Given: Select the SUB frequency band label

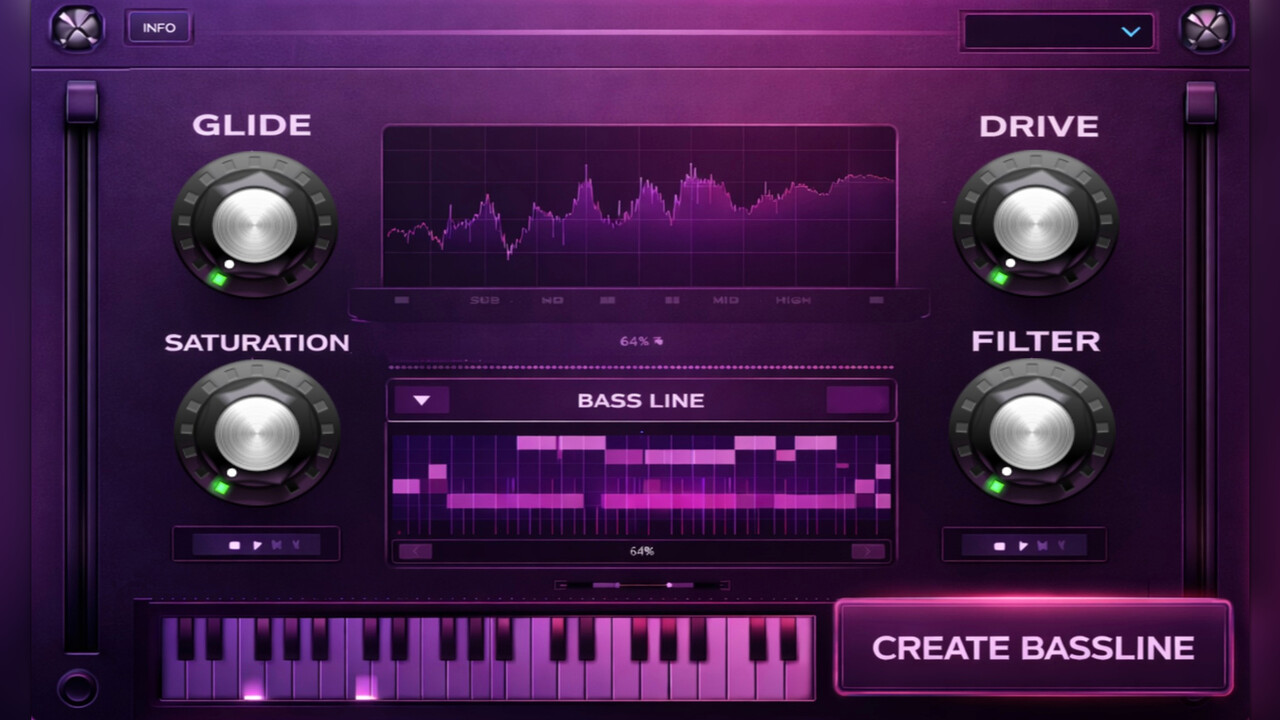Looking at the screenshot, I should 485,300.
